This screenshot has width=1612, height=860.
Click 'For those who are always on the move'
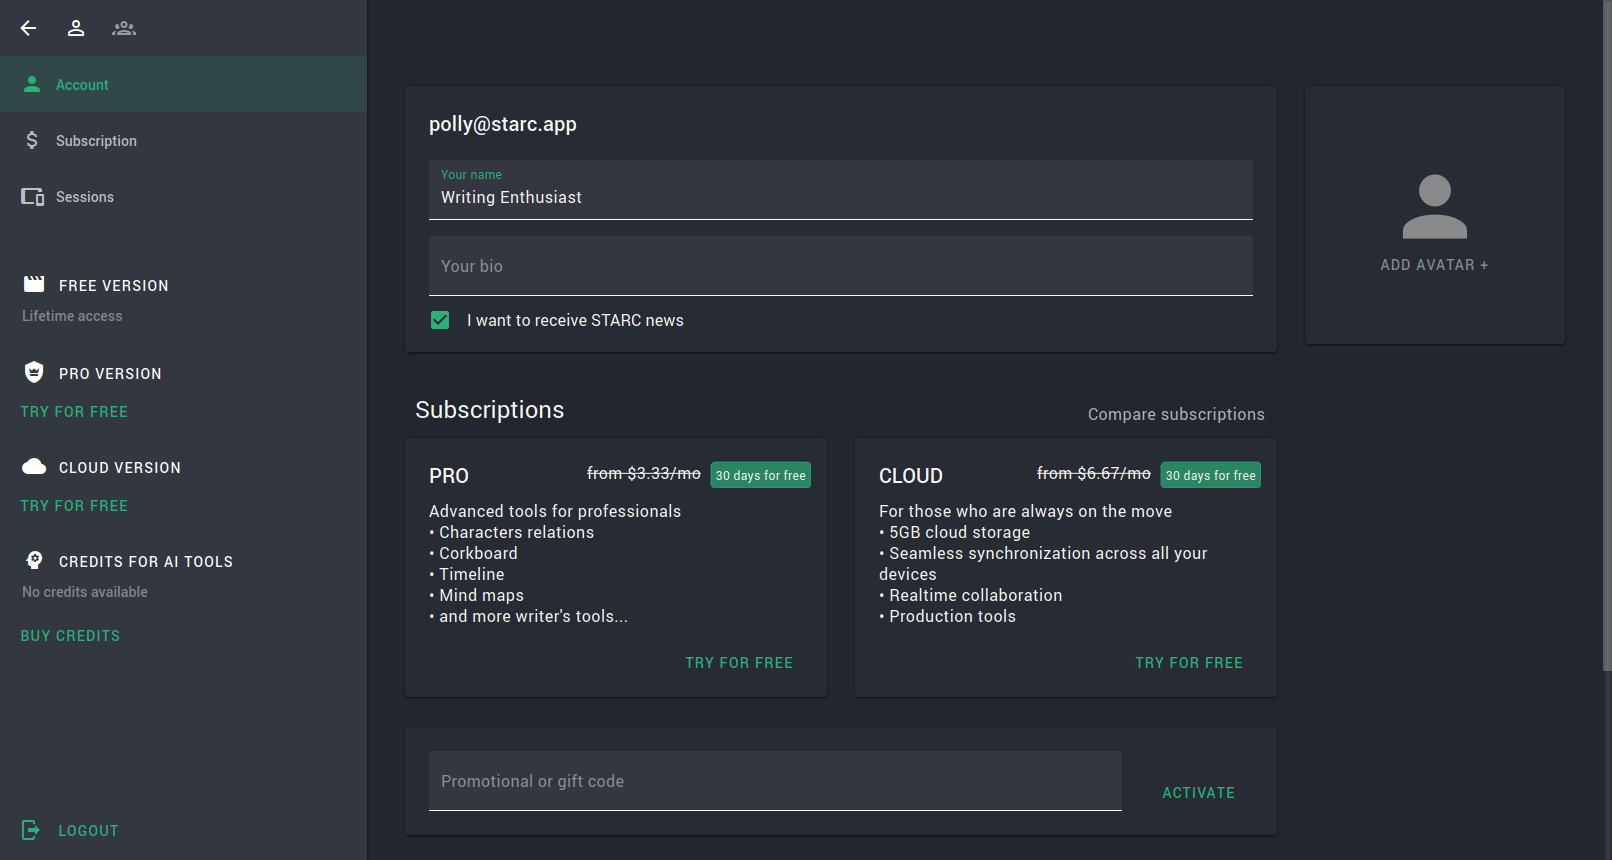pos(1026,511)
